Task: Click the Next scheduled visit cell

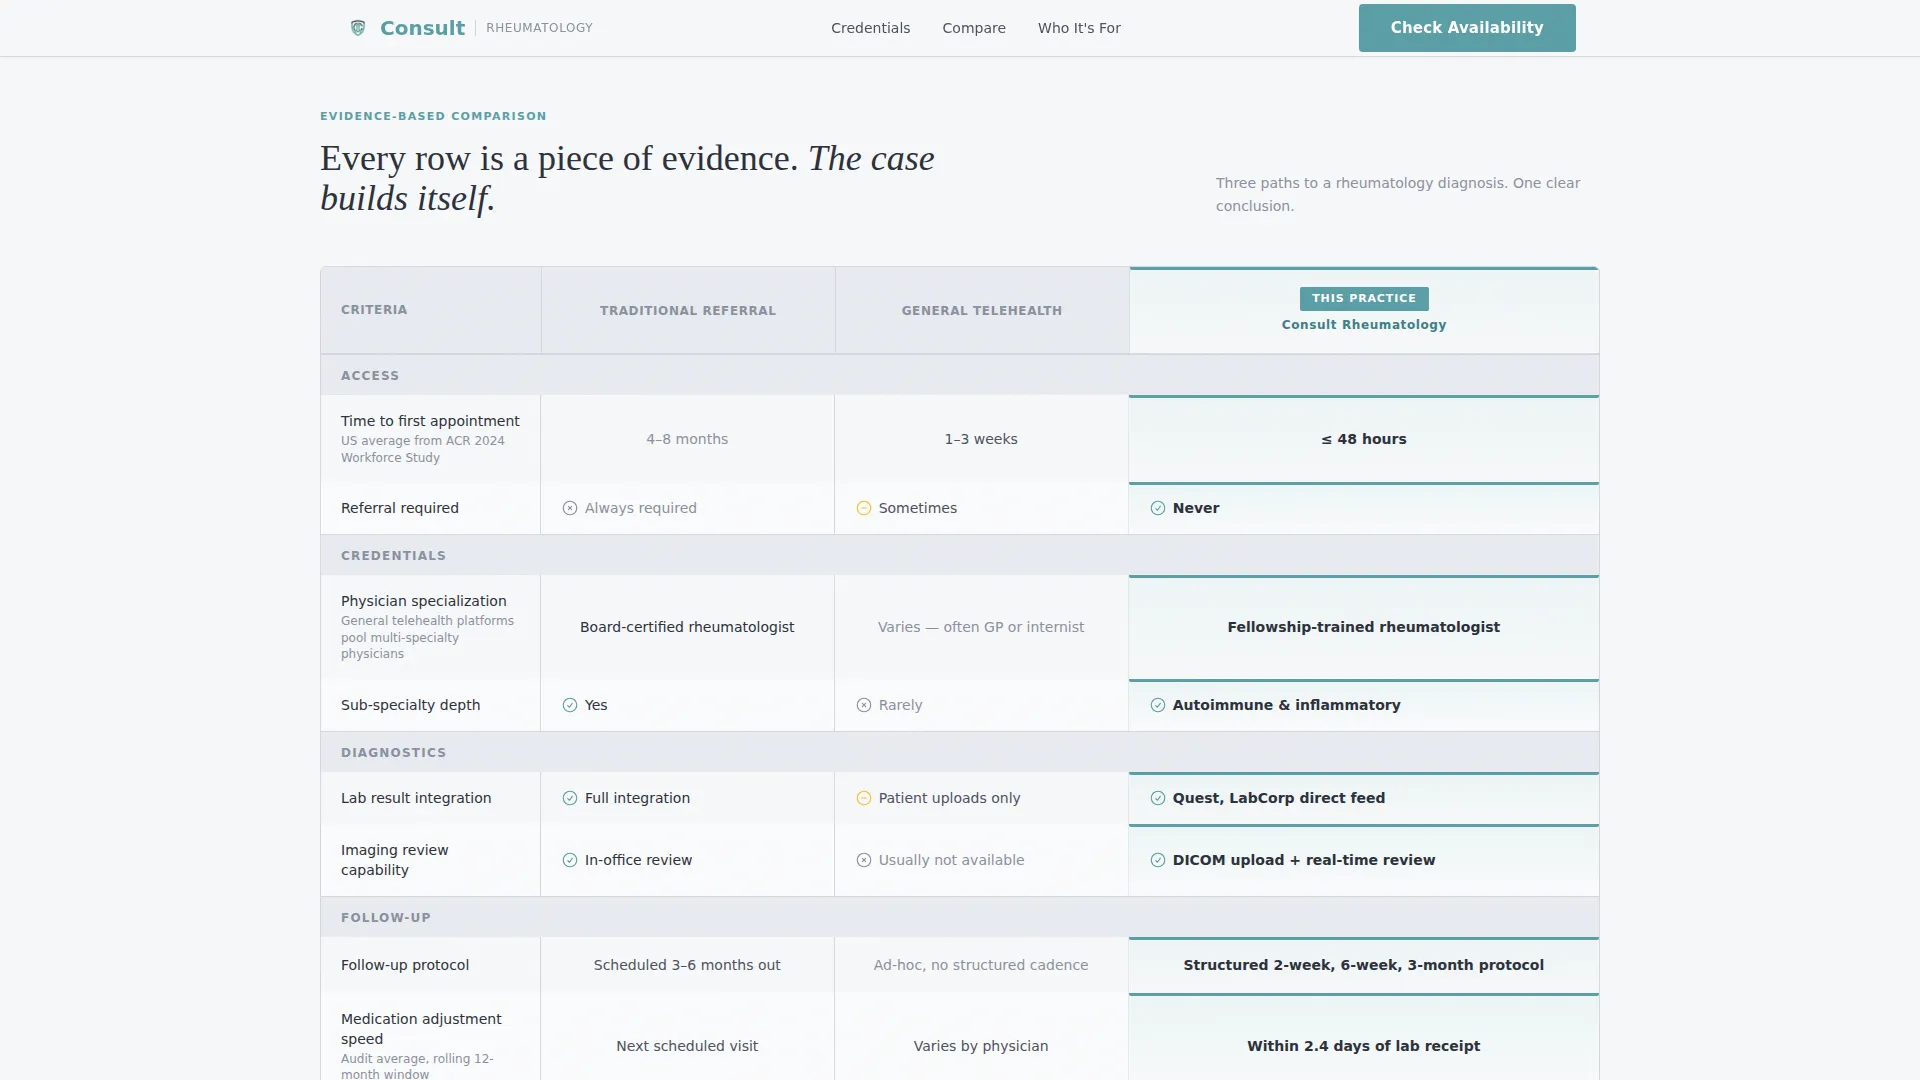Action: pos(687,1046)
